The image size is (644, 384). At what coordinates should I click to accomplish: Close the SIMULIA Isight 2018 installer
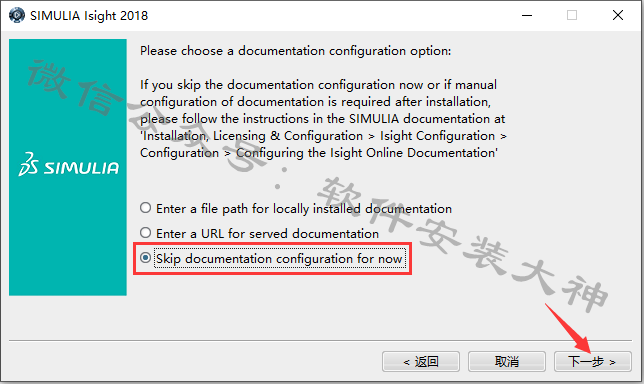(618, 15)
